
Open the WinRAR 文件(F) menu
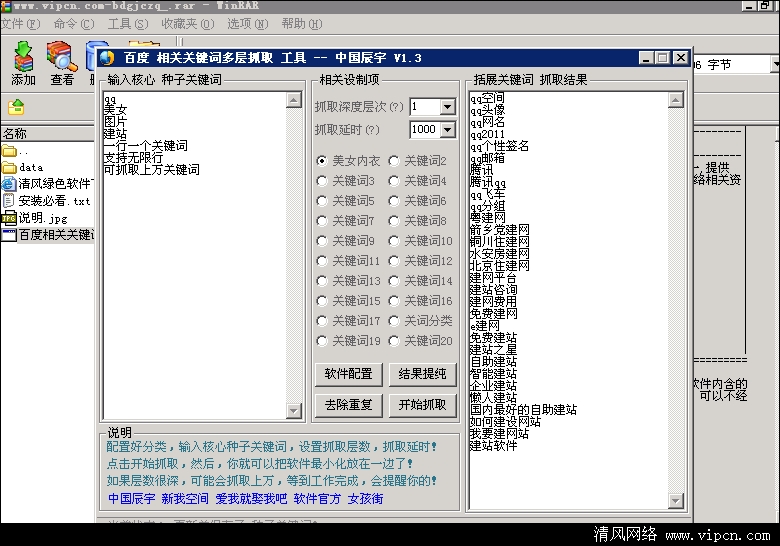(20, 24)
